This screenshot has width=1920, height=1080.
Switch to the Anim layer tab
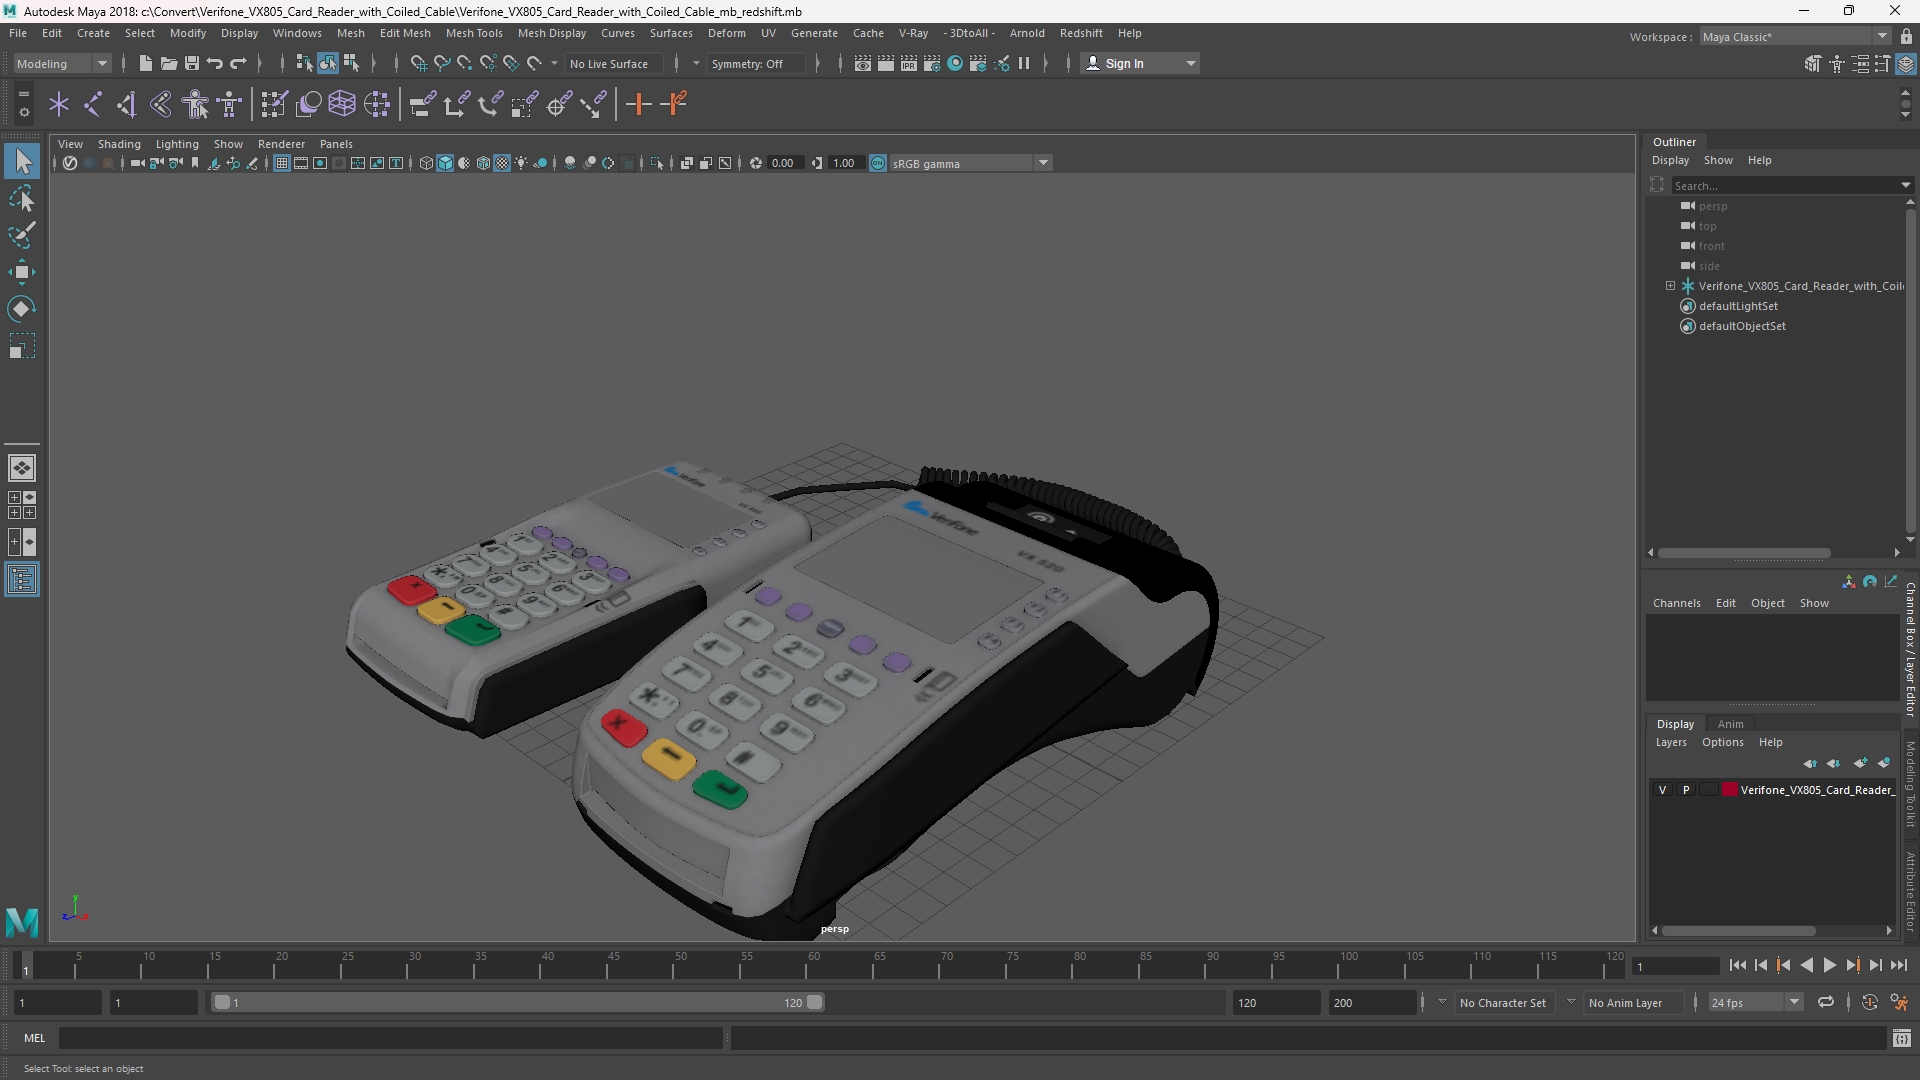pyautogui.click(x=1730, y=724)
